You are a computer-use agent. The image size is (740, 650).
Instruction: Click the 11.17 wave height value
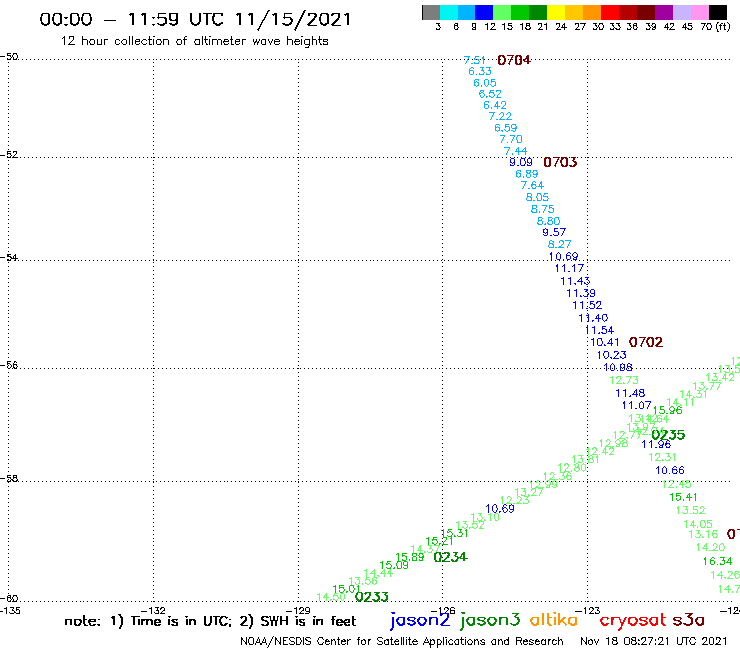tap(569, 269)
